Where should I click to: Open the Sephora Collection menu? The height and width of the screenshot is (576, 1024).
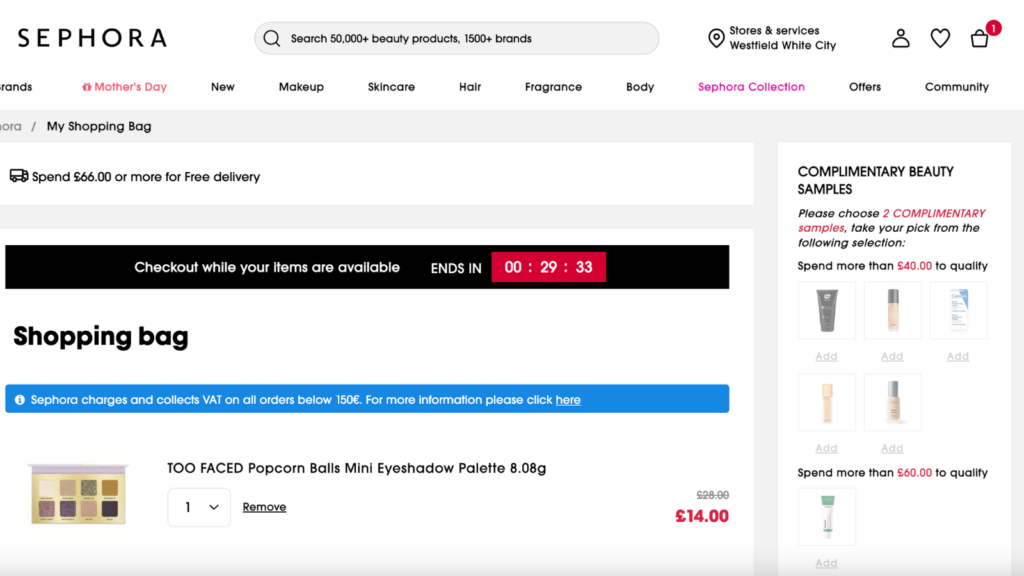[751, 87]
